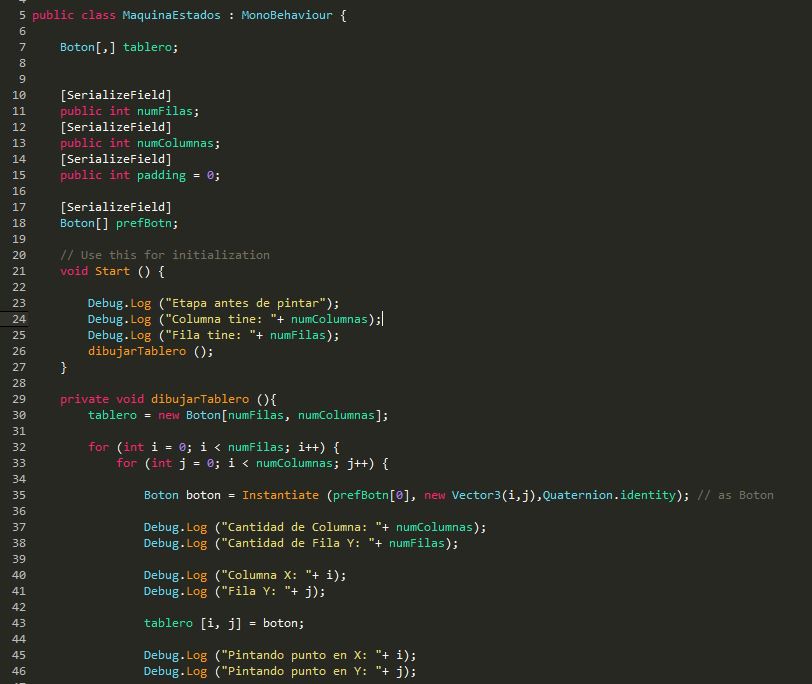Click line number 35 in the gutter
The width and height of the screenshot is (812, 684).
(19, 496)
